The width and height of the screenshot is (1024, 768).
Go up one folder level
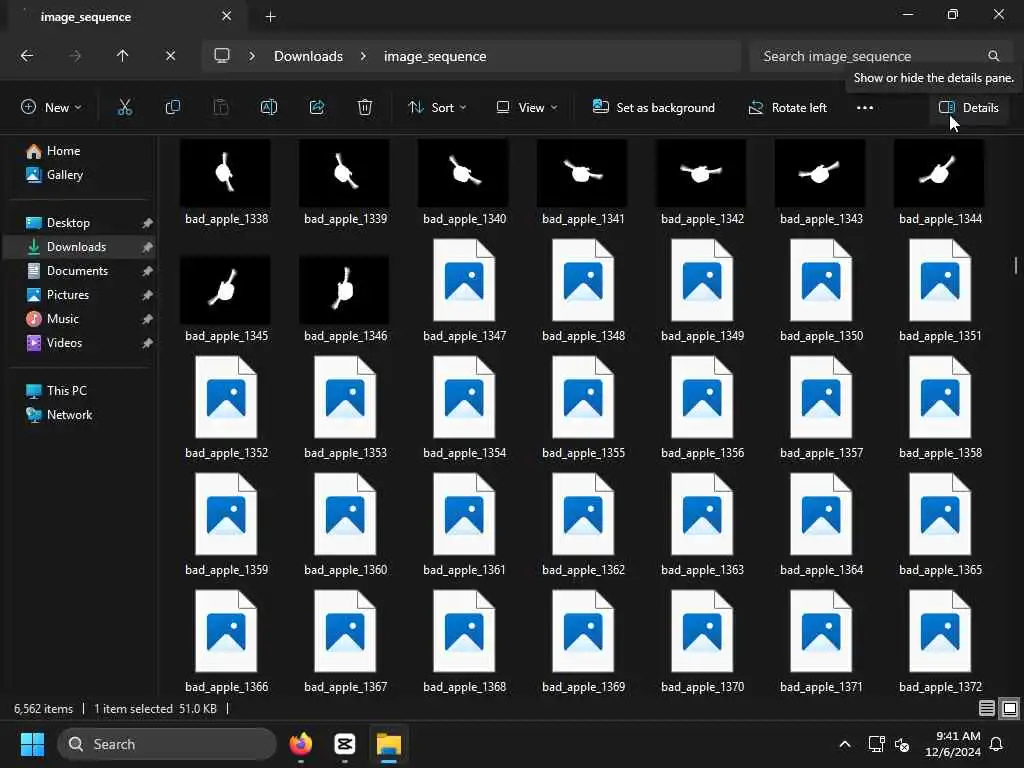coord(122,56)
